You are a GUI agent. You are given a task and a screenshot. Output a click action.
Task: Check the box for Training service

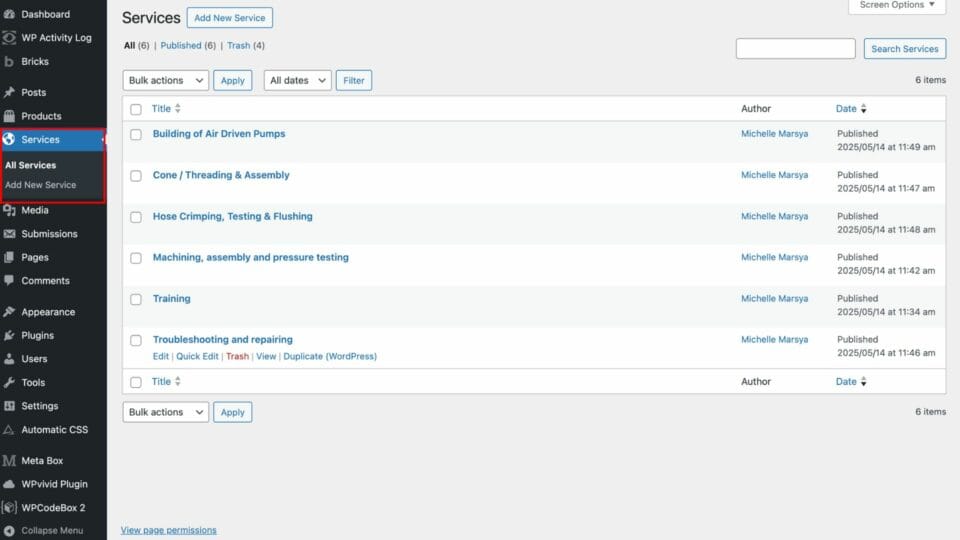(x=136, y=299)
